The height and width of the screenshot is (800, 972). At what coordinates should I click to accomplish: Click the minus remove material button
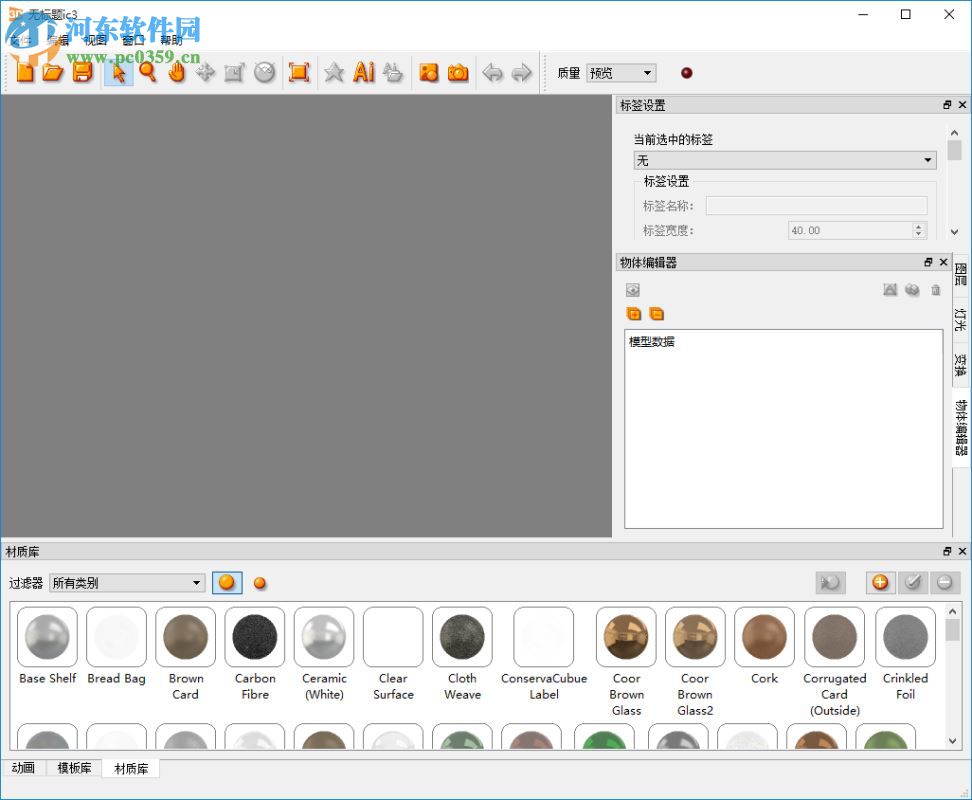point(945,582)
